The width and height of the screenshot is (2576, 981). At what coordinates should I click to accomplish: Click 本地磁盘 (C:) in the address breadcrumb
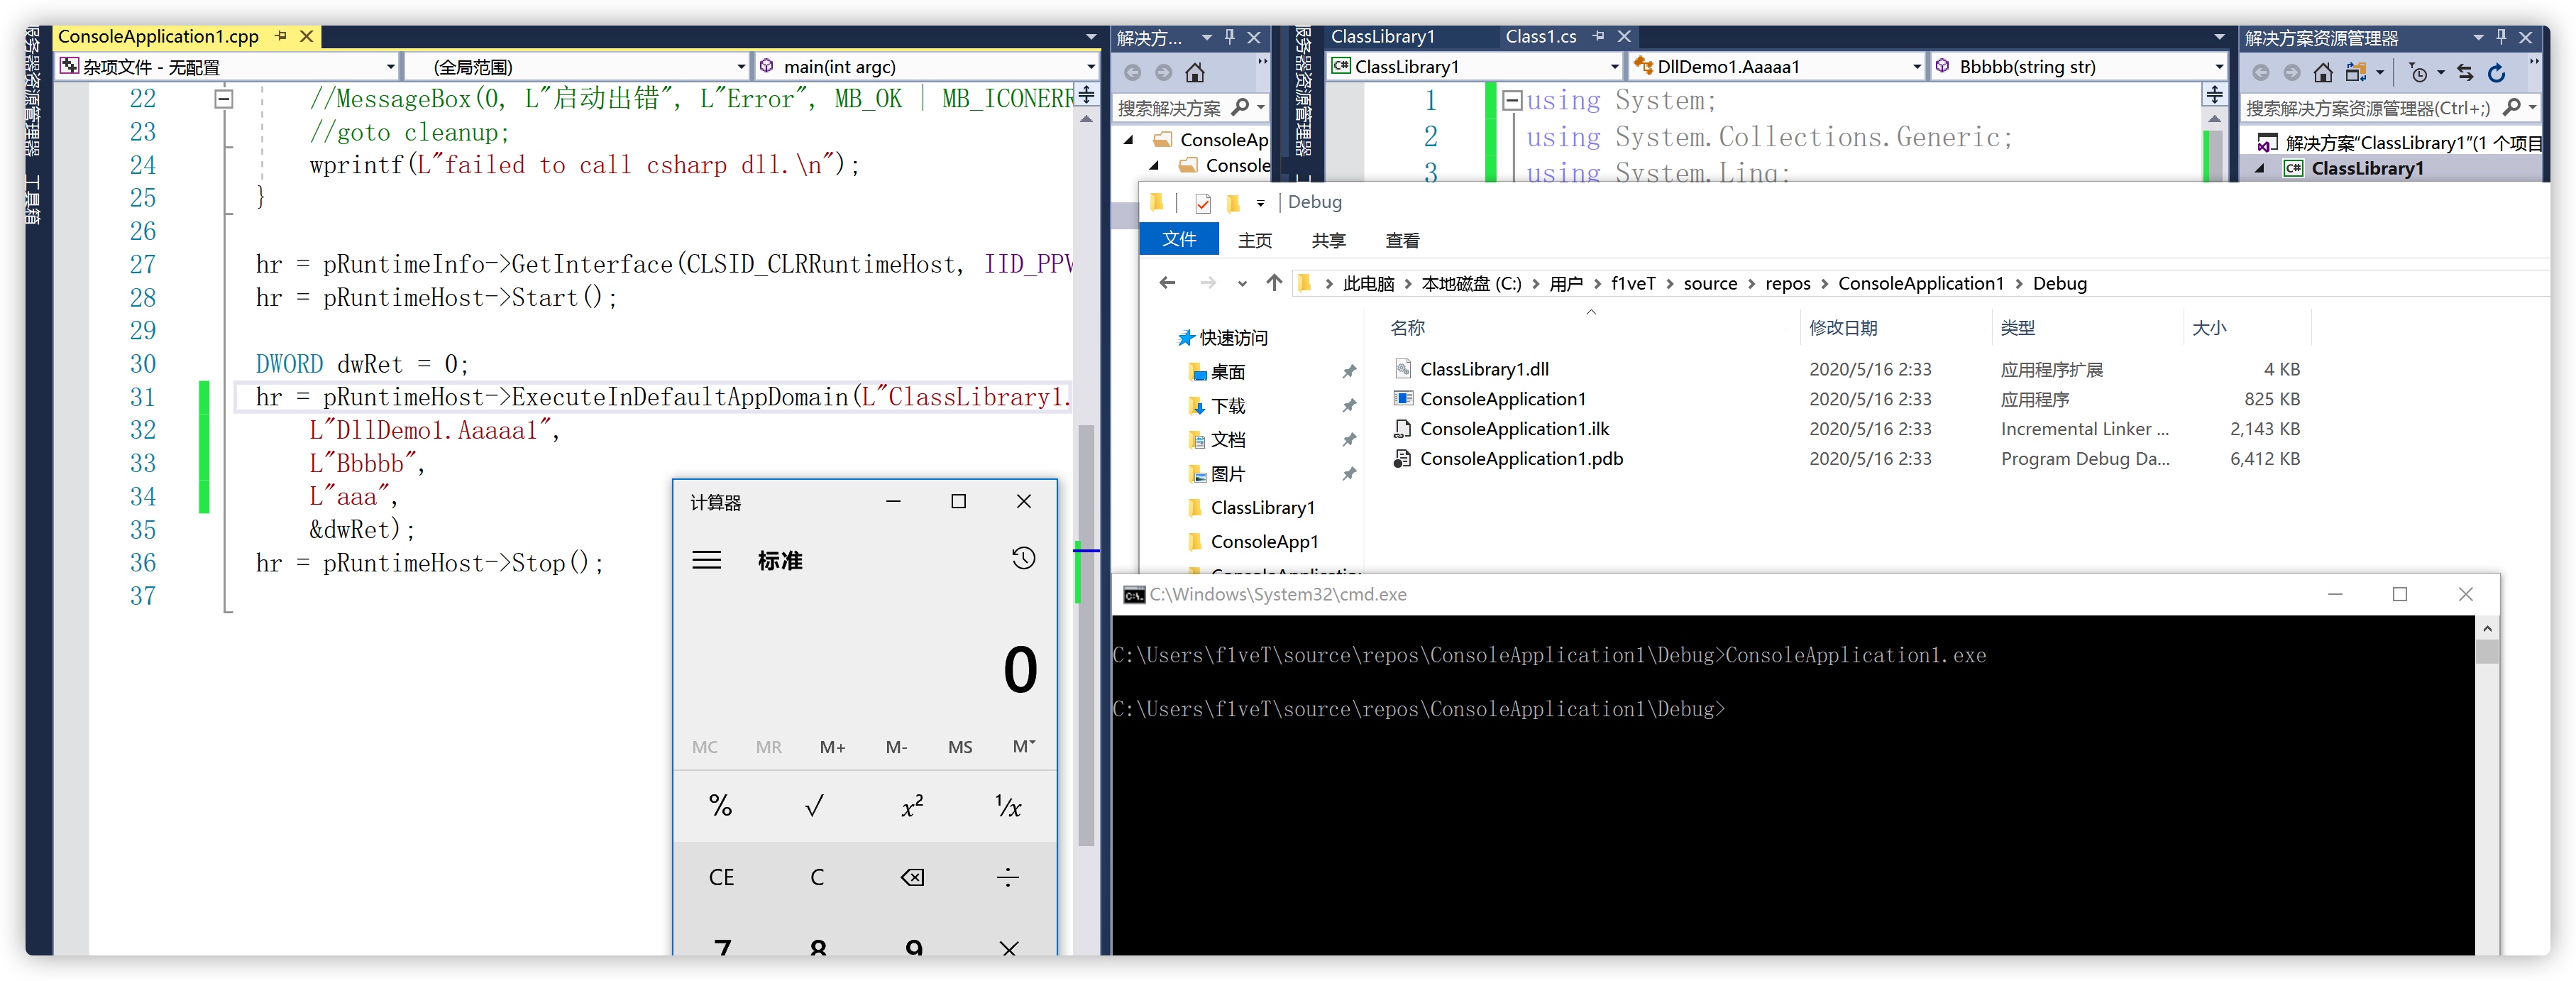(x=1471, y=283)
